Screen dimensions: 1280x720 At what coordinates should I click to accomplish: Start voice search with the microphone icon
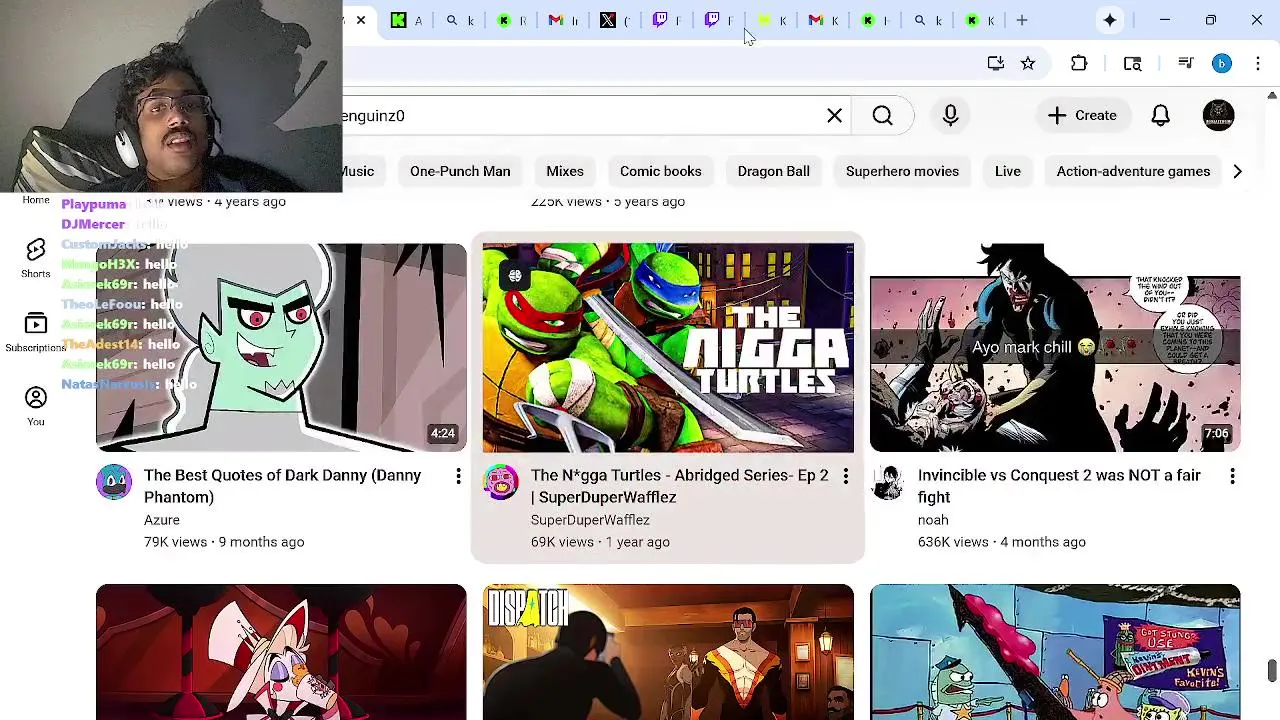click(x=950, y=115)
